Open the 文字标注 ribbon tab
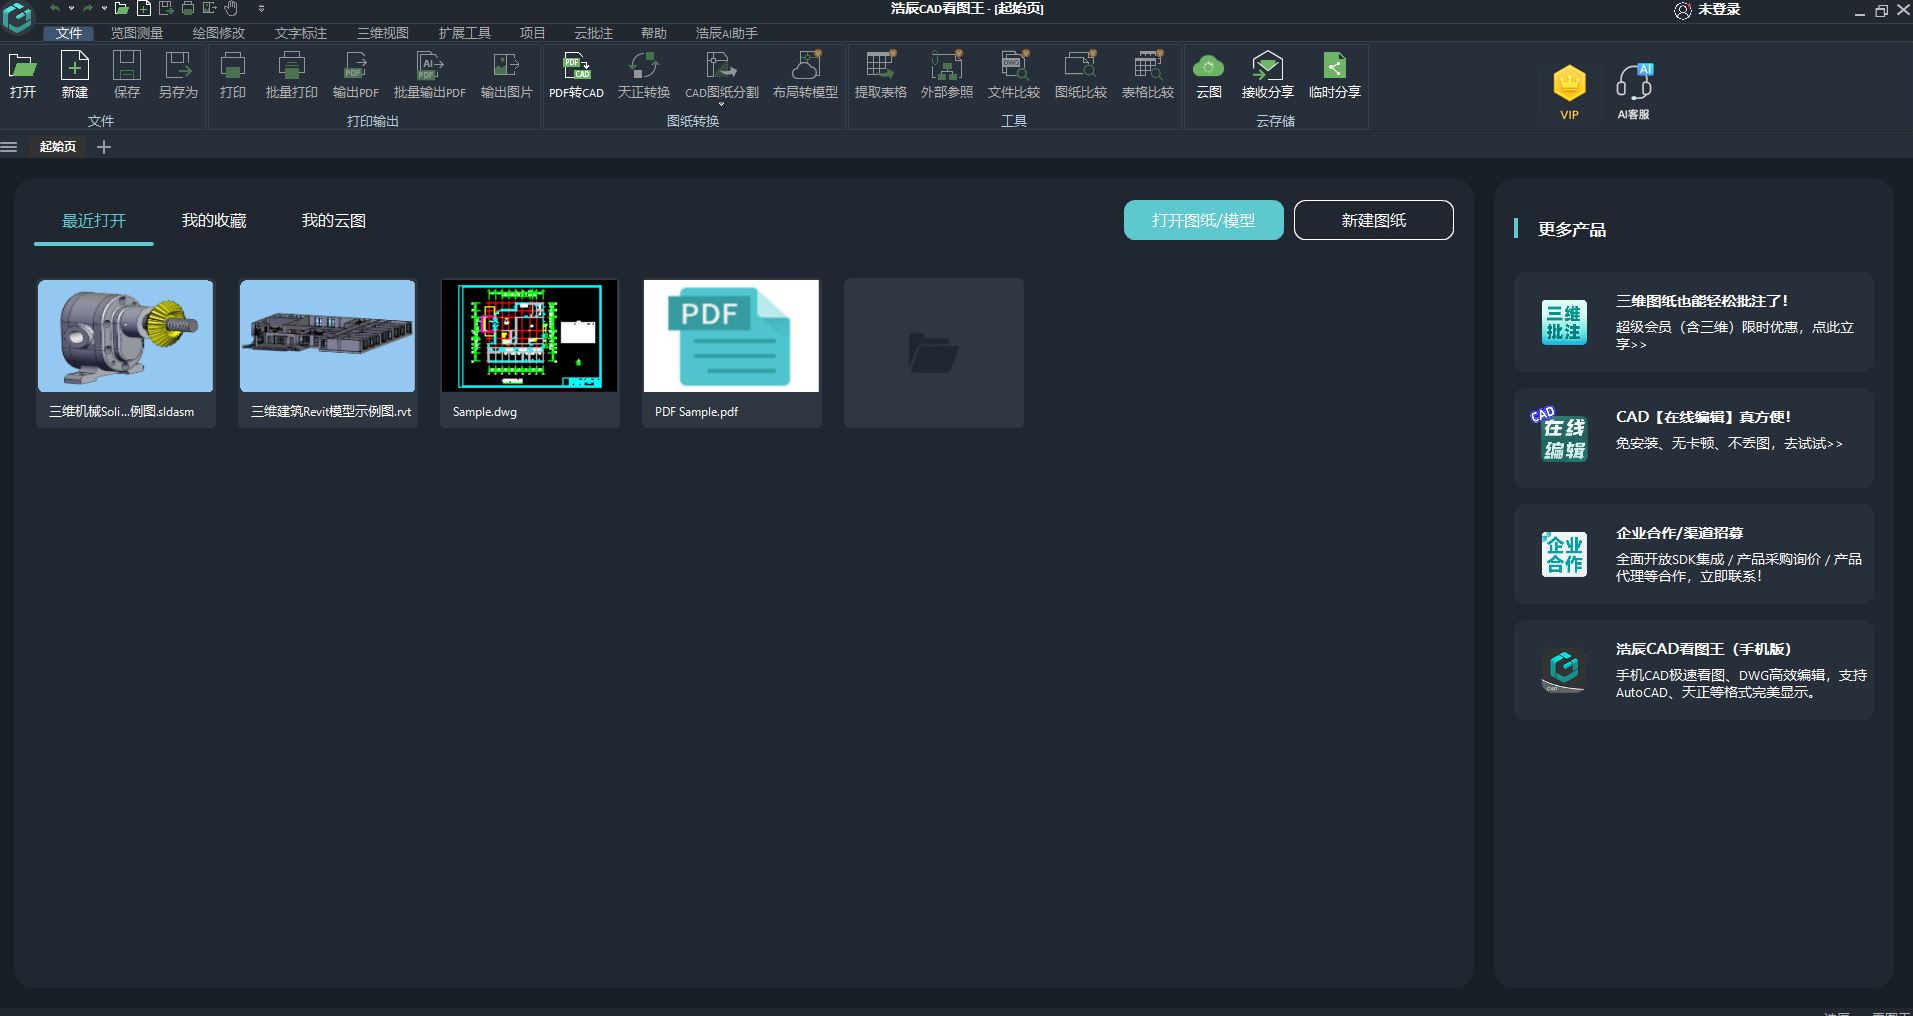The height and width of the screenshot is (1016, 1913). pos(301,33)
